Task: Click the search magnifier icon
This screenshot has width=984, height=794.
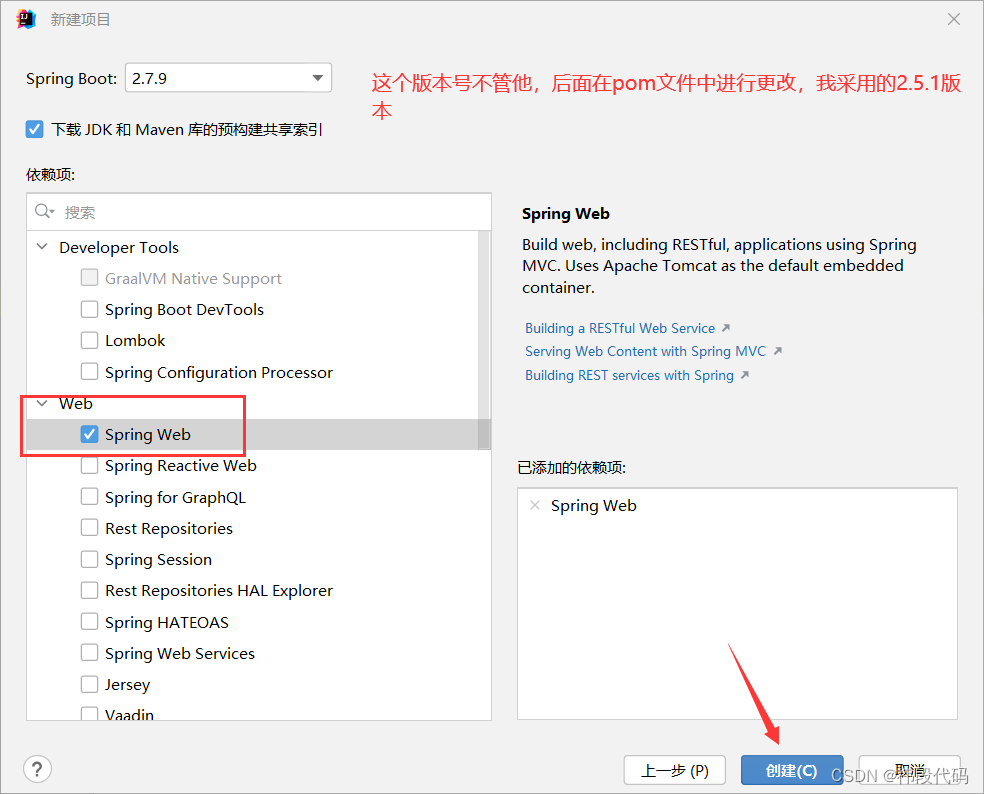Action: click(44, 212)
